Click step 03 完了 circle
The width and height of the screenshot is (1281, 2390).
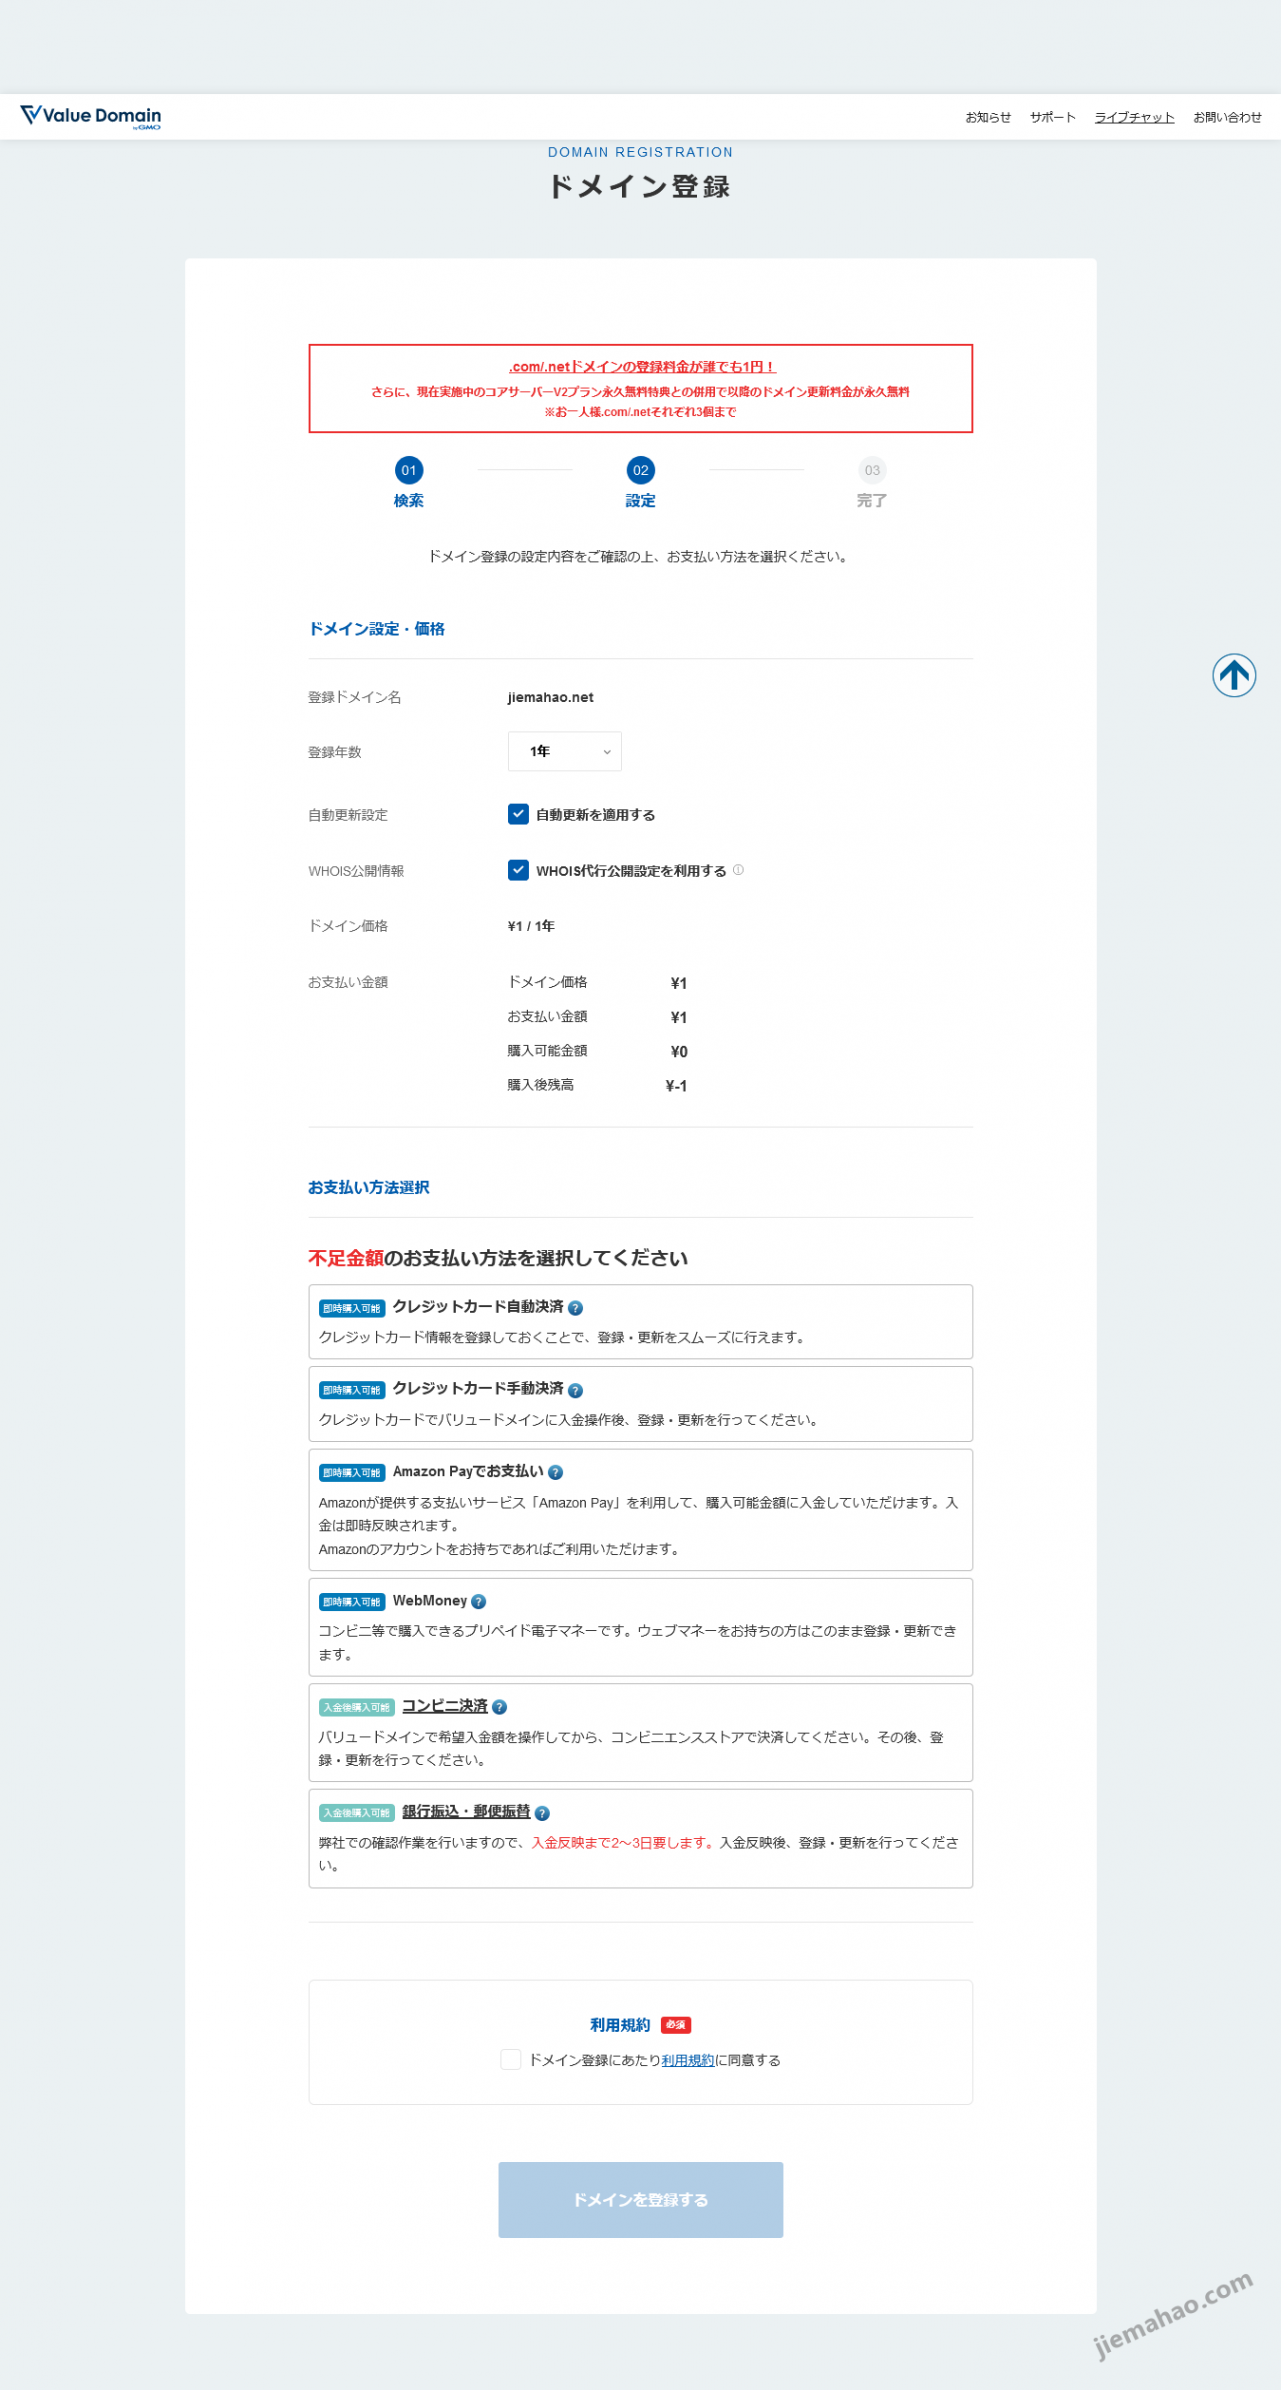[872, 470]
